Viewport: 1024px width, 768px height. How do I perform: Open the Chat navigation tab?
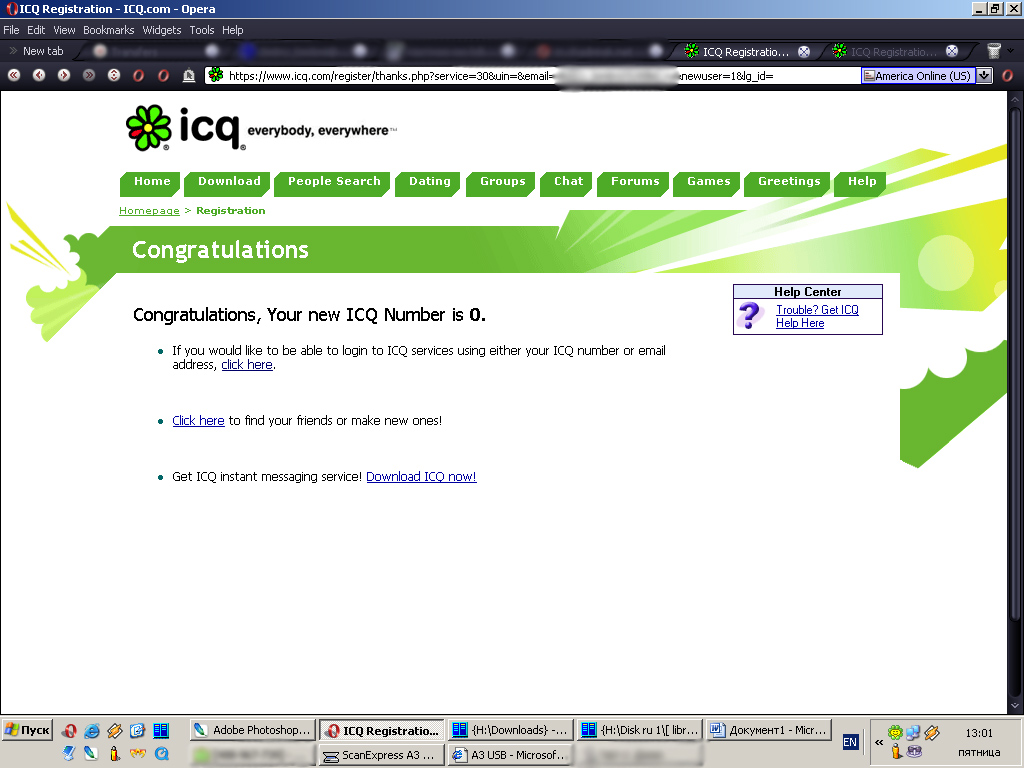coord(568,182)
